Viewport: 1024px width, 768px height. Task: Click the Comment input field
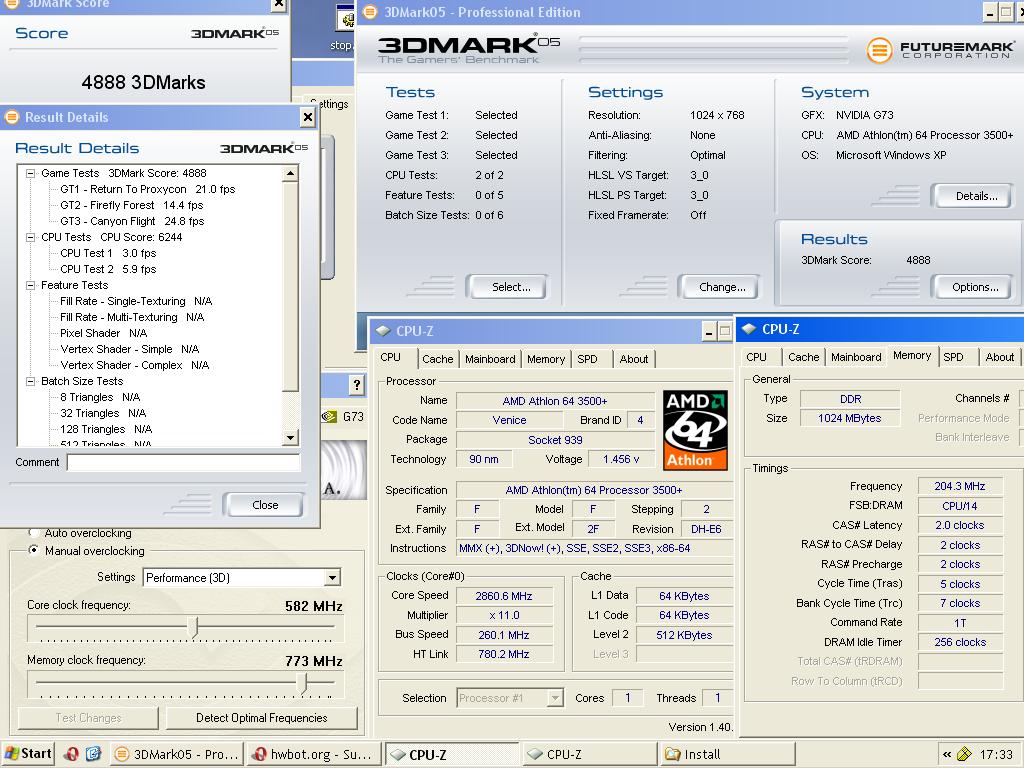click(184, 462)
